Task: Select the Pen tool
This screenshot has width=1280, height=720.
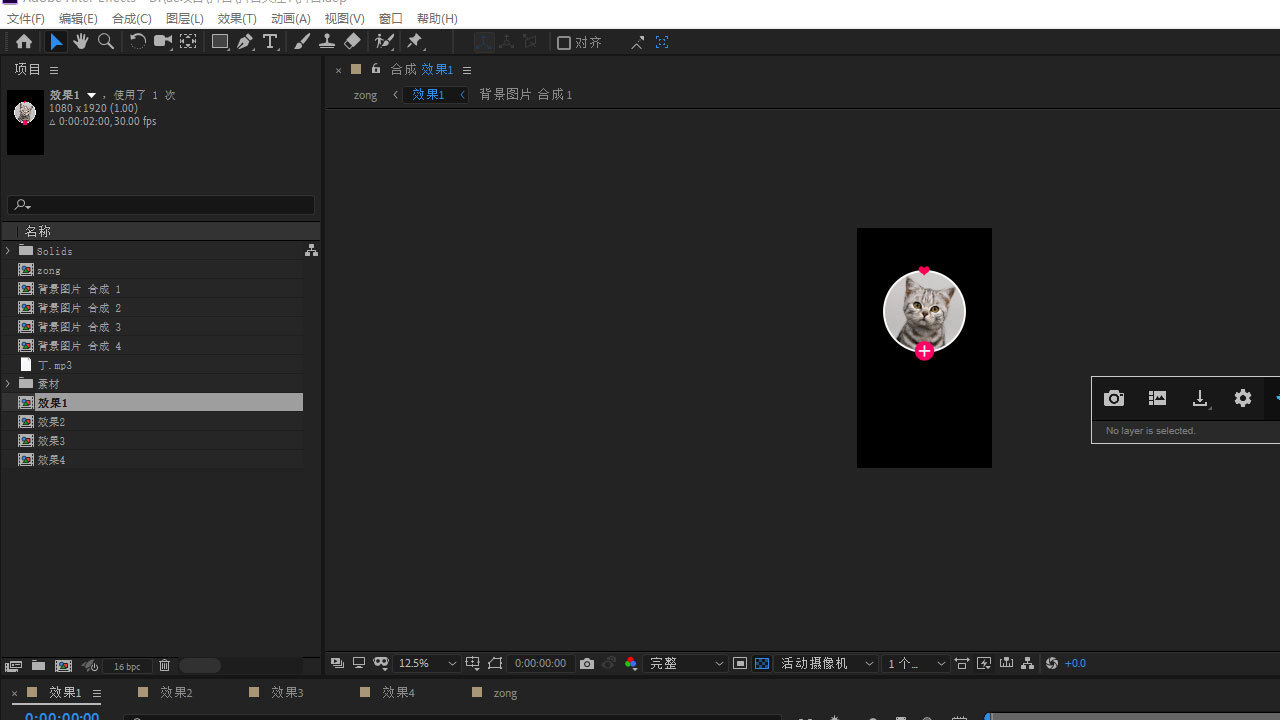Action: [245, 42]
